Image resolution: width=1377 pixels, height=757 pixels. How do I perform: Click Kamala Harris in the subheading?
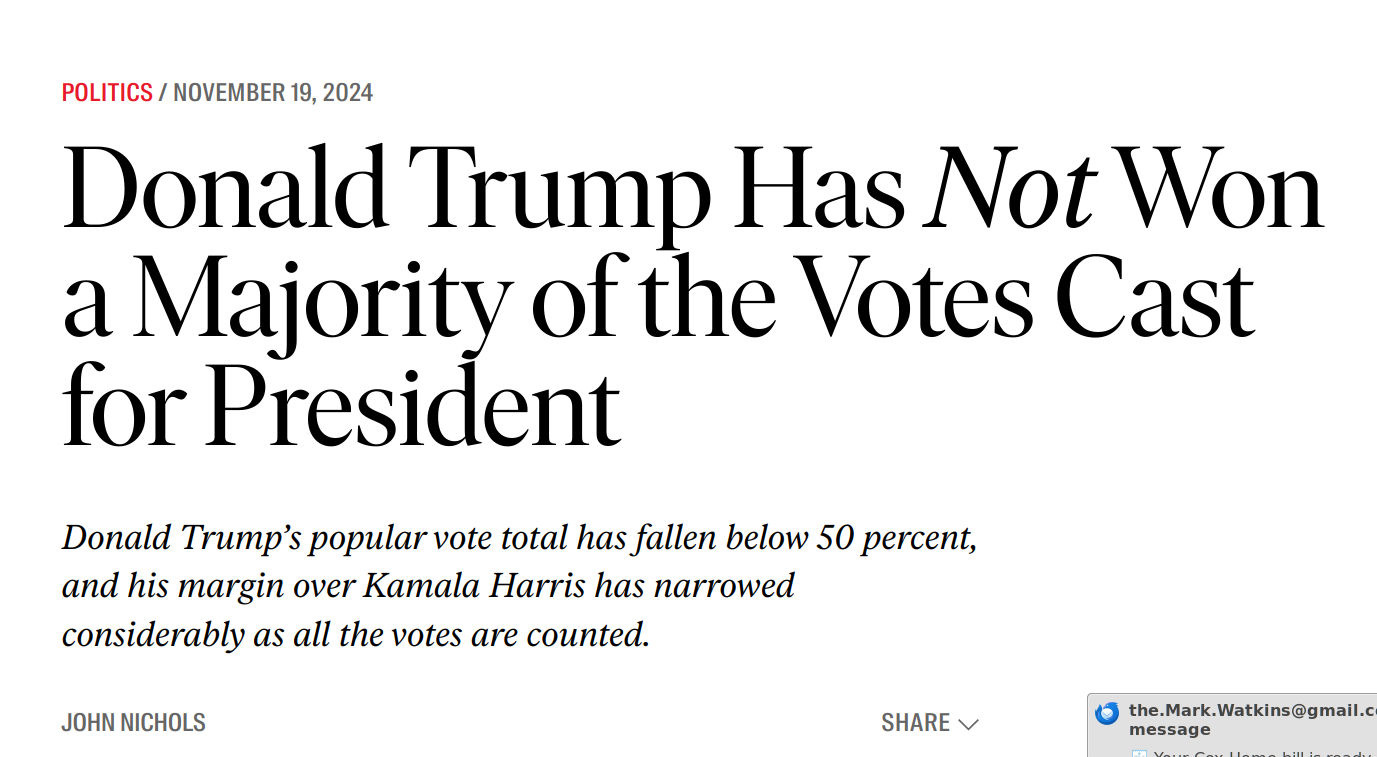[474, 585]
